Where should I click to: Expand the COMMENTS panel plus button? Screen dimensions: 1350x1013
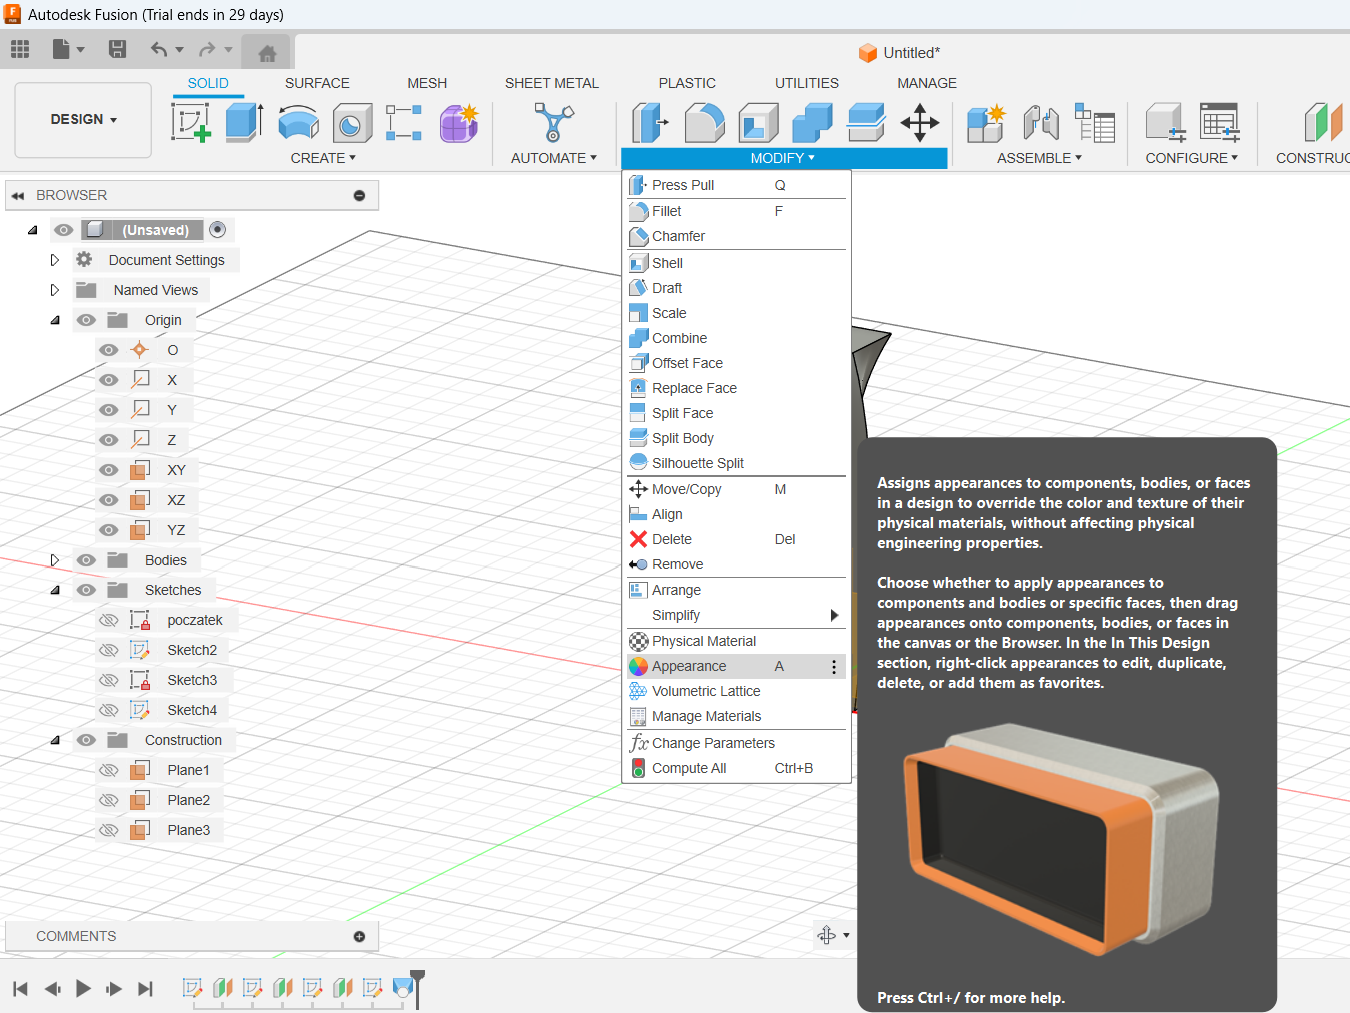coord(359,937)
